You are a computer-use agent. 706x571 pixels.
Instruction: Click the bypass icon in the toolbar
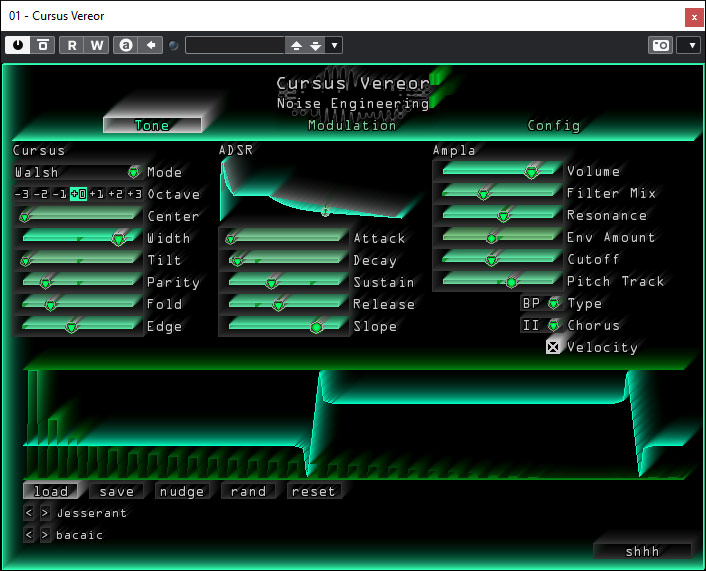(x=43, y=45)
